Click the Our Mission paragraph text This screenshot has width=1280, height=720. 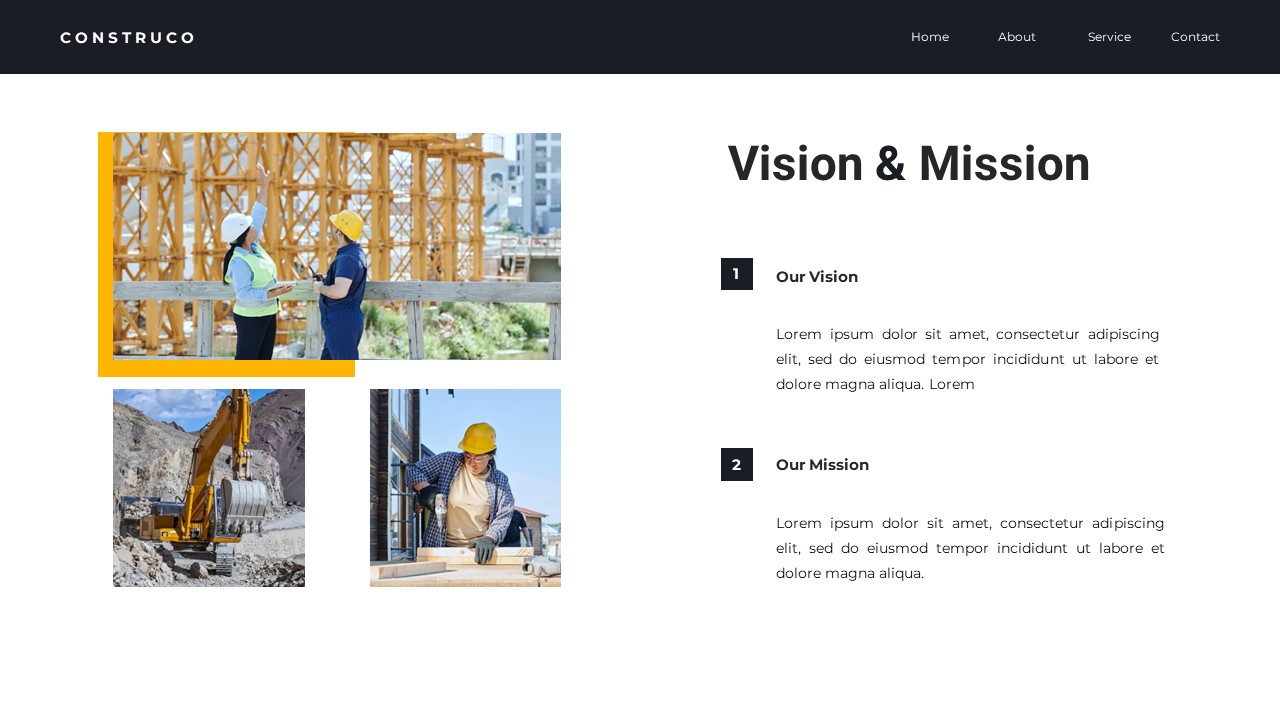970,548
